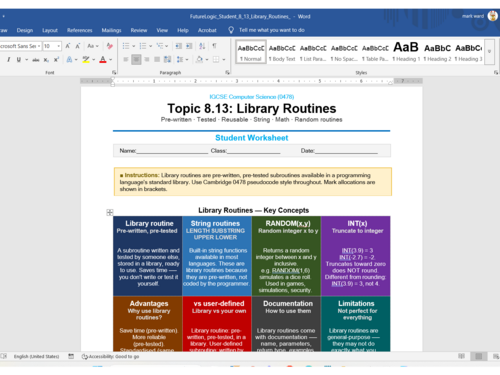Expand the font color arrow
This screenshot has height=375, width=500.
click(111, 60)
